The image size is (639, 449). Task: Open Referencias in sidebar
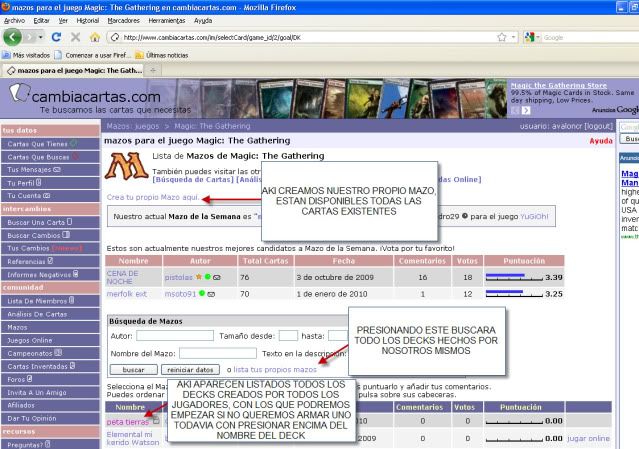click(50, 262)
